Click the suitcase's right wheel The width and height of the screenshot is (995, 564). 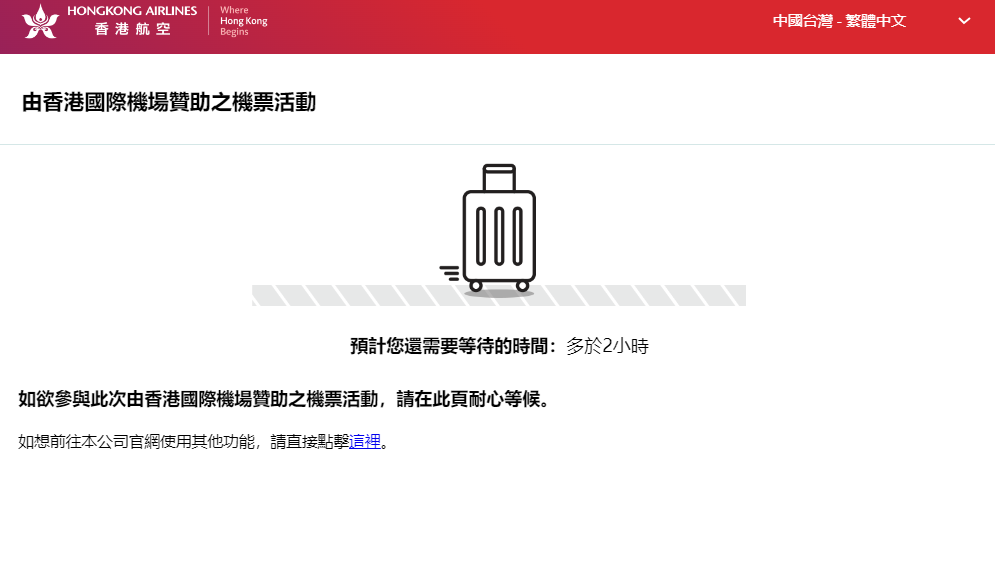coord(522,286)
